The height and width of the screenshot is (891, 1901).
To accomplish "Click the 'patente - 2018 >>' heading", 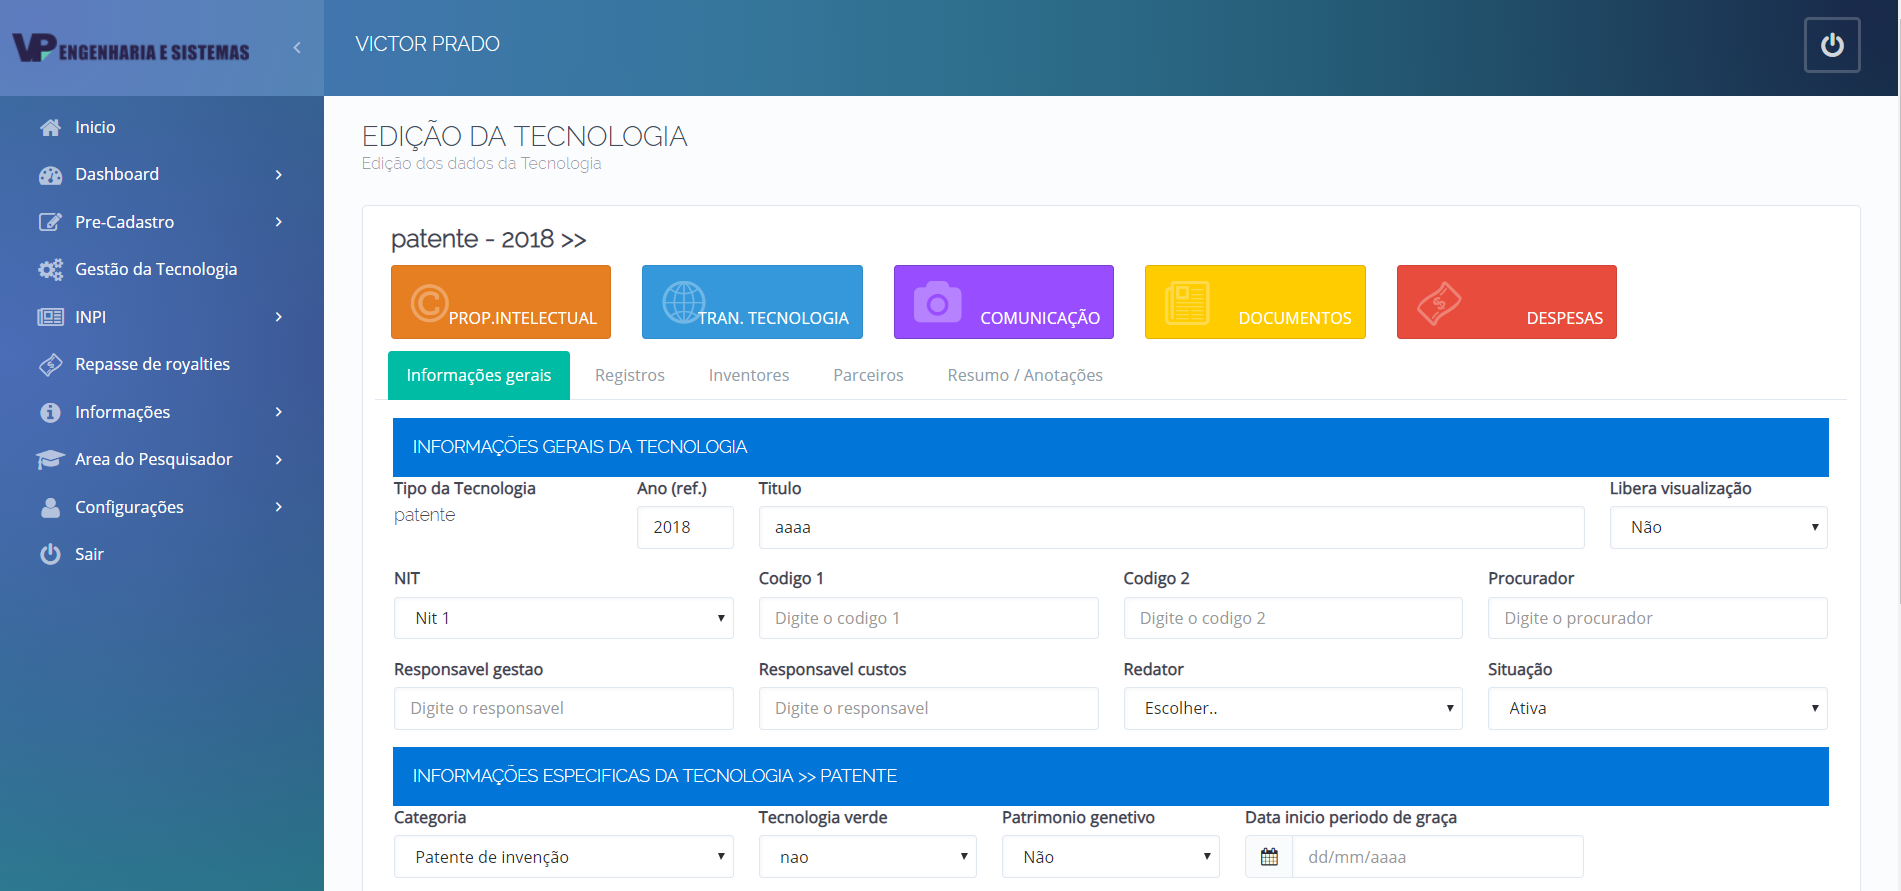I will [x=488, y=239].
